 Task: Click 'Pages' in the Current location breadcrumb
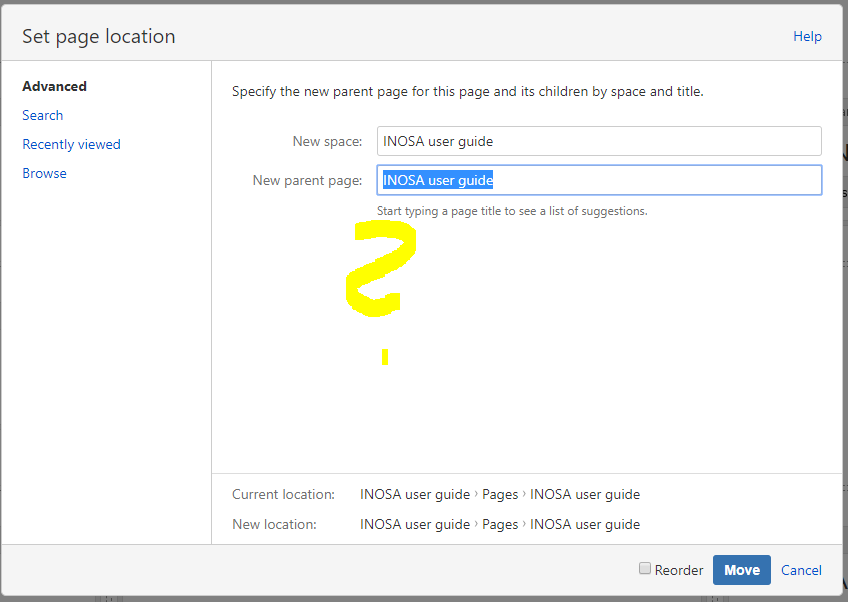tap(500, 494)
